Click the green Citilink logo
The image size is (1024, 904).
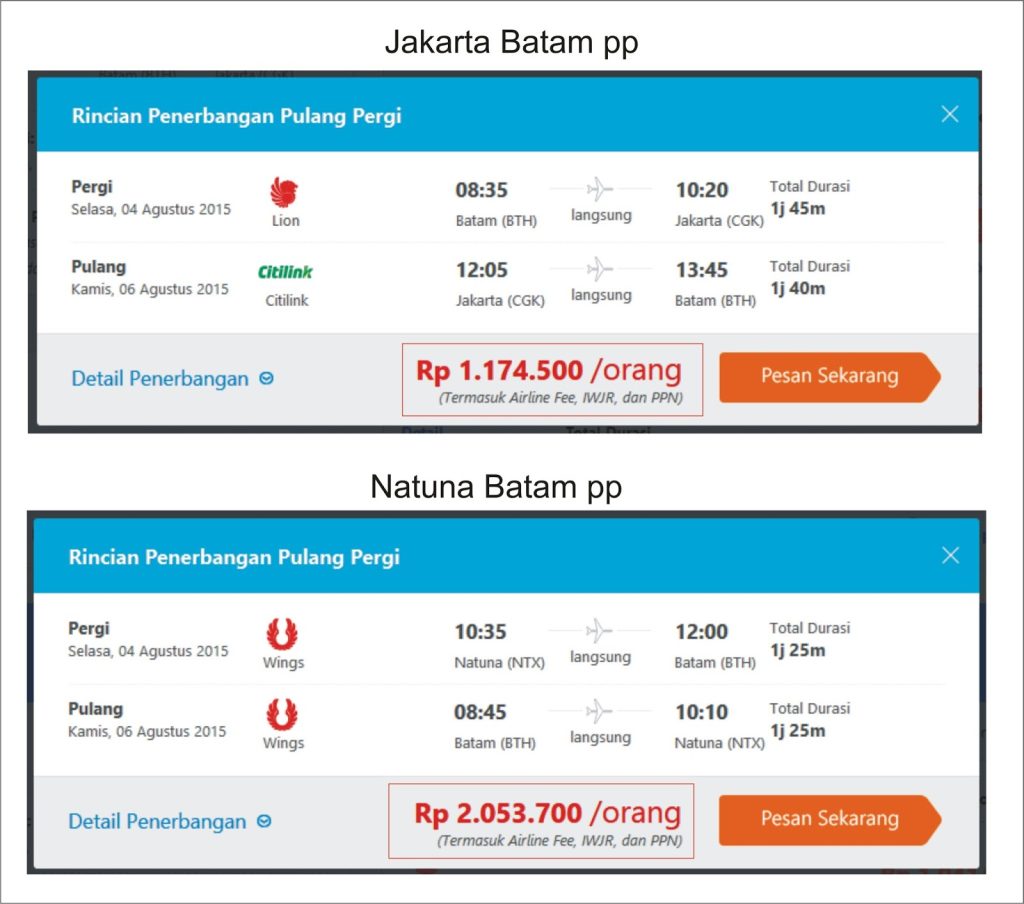pos(285,271)
